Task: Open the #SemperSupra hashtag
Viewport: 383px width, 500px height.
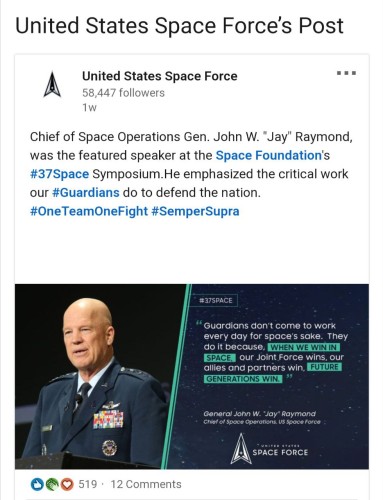Action: click(x=195, y=211)
